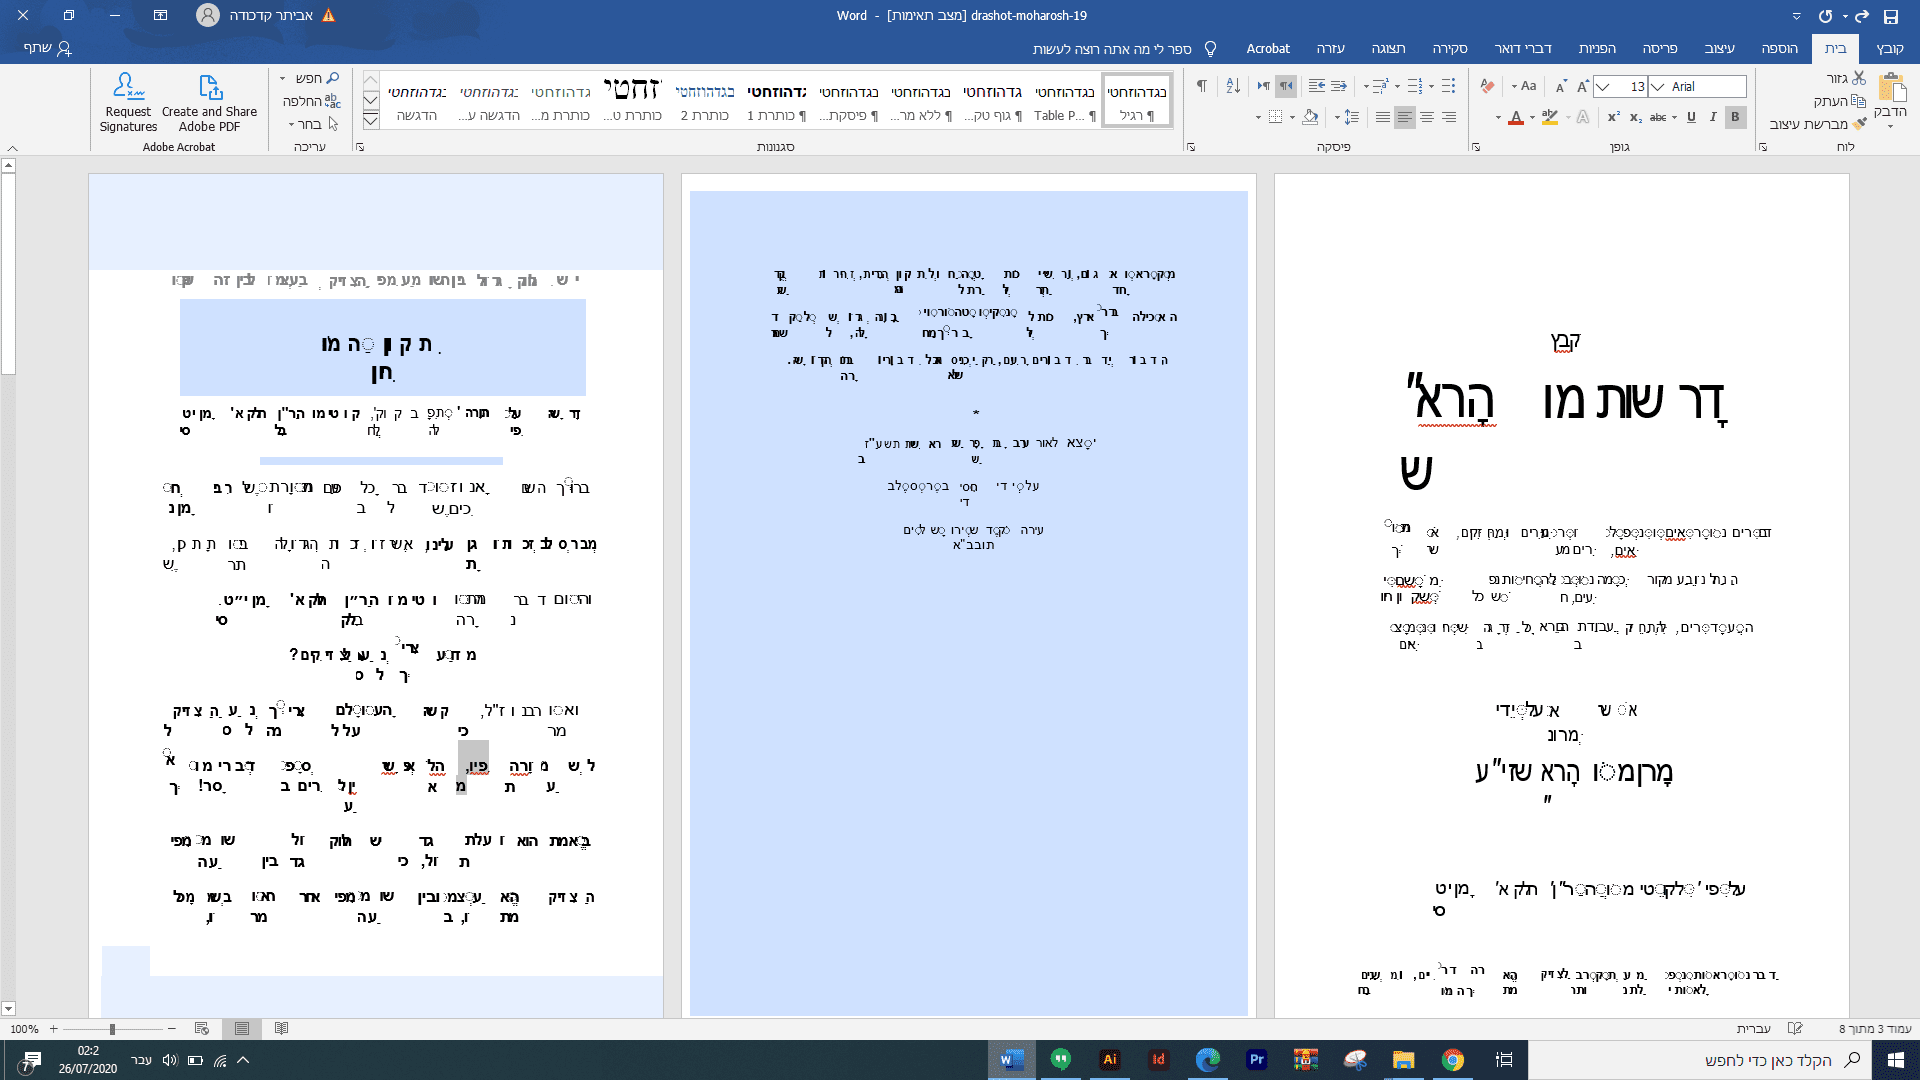The width and height of the screenshot is (1920, 1080).
Task: Open the Arial font name dropdown
Action: [1658, 87]
